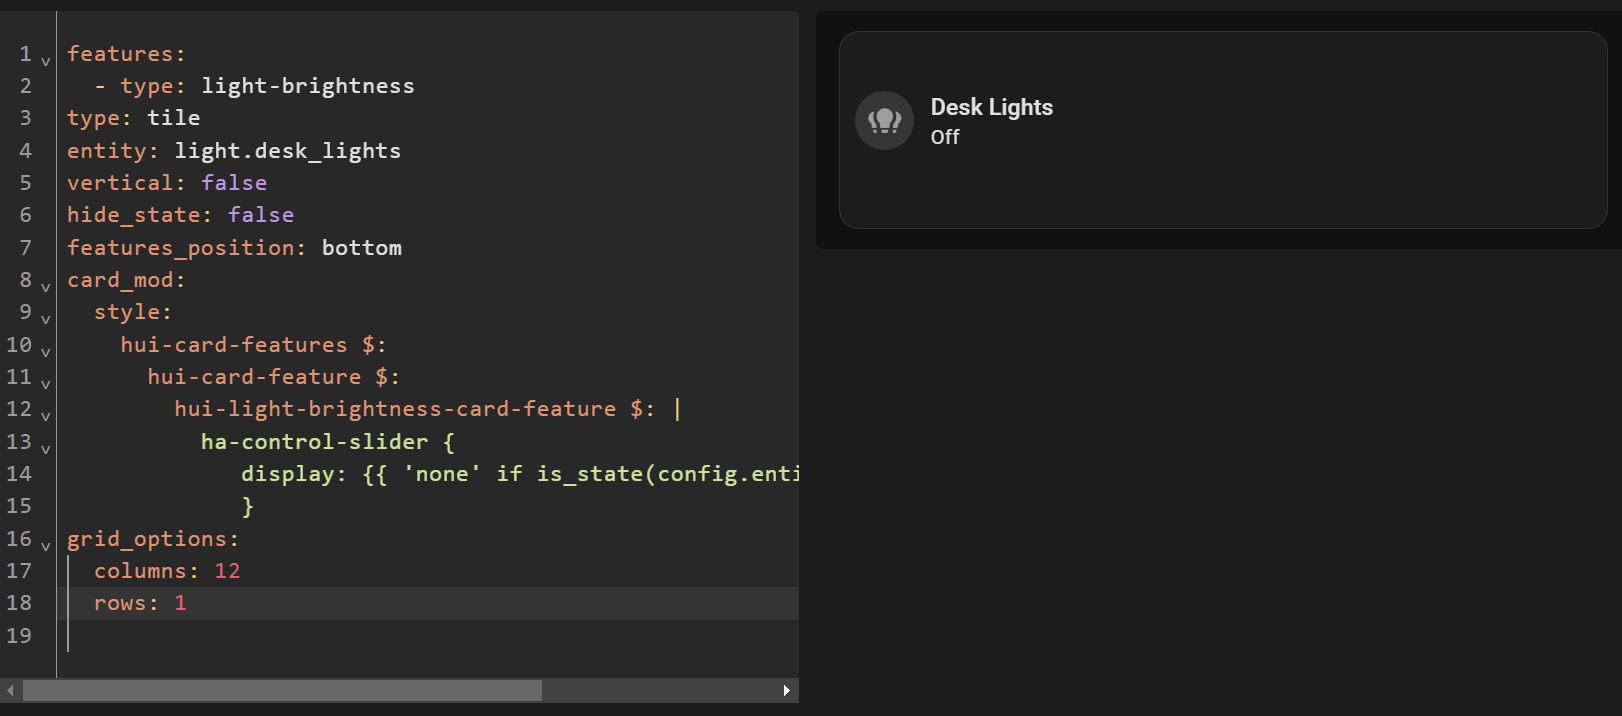The height and width of the screenshot is (716, 1622).
Task: Click the editor's scroll-left arrow
Action: point(11,690)
